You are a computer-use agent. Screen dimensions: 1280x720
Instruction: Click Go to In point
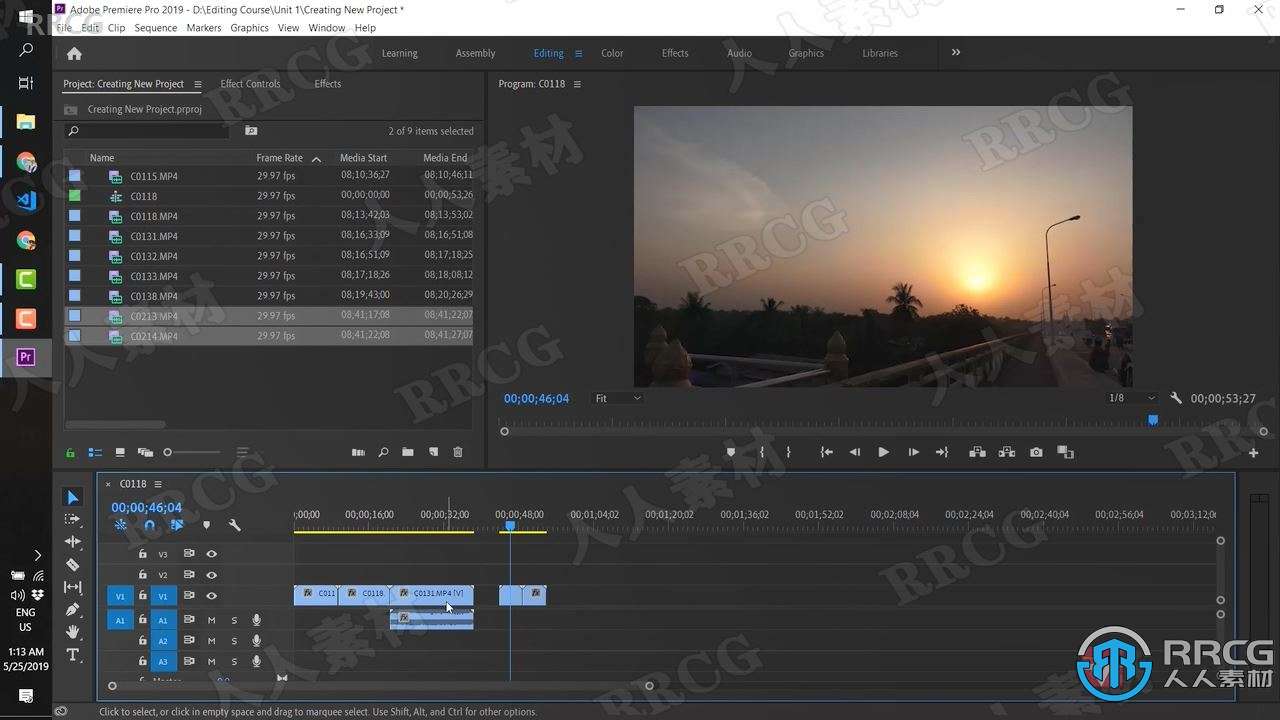click(x=826, y=452)
